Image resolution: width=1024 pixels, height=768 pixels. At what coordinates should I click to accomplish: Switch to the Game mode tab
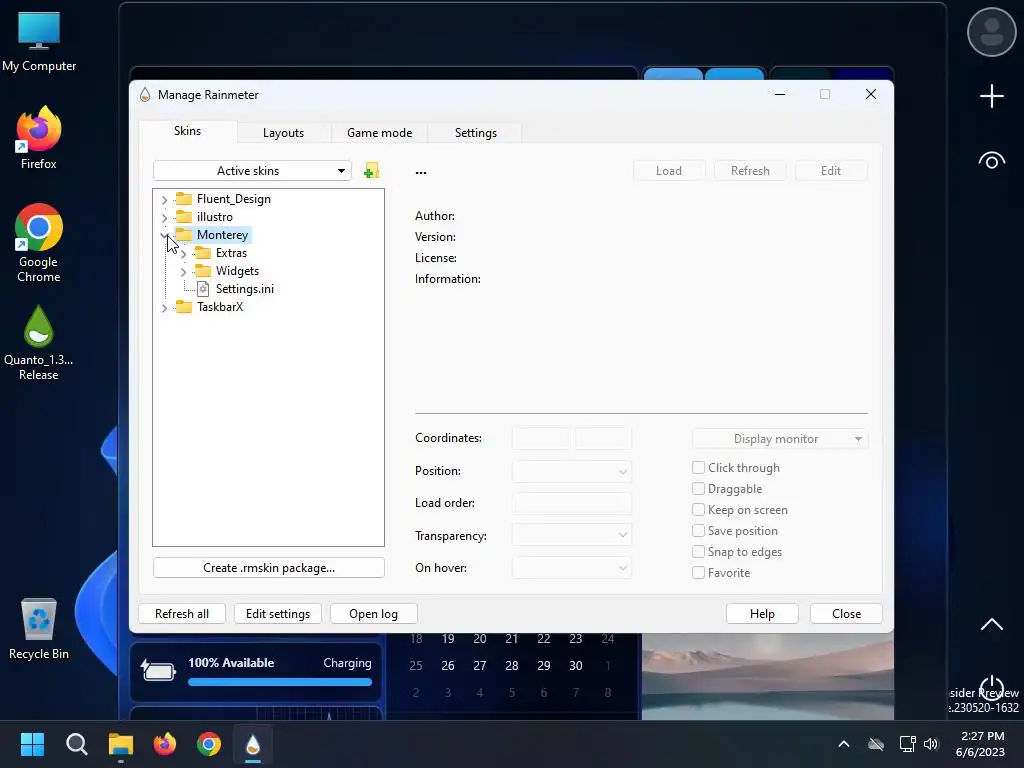click(379, 133)
